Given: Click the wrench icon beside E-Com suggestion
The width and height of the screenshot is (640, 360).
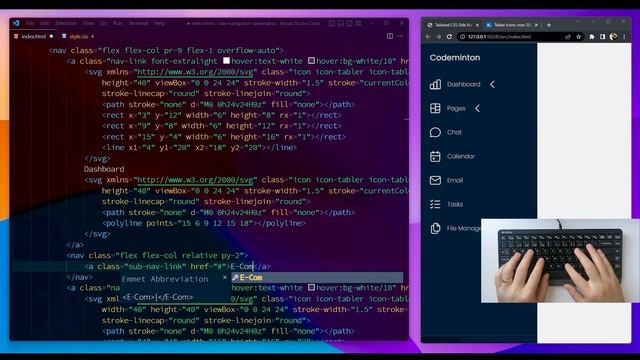Looking at the screenshot, I should pos(235,278).
